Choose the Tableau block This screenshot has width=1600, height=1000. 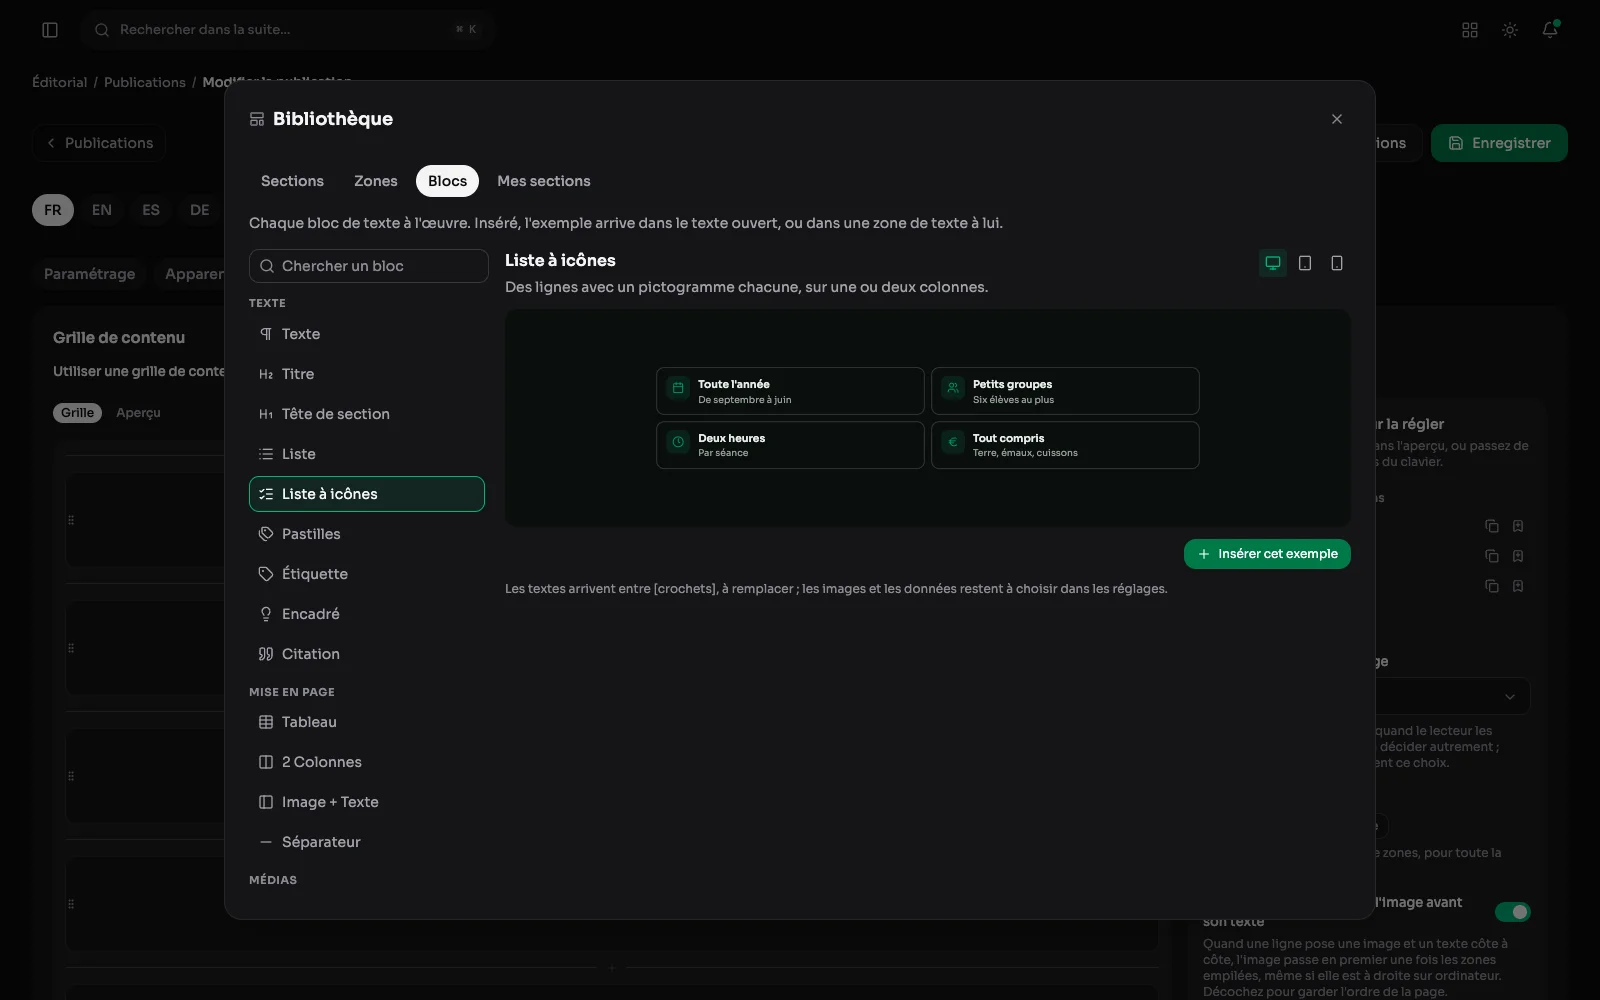367,722
